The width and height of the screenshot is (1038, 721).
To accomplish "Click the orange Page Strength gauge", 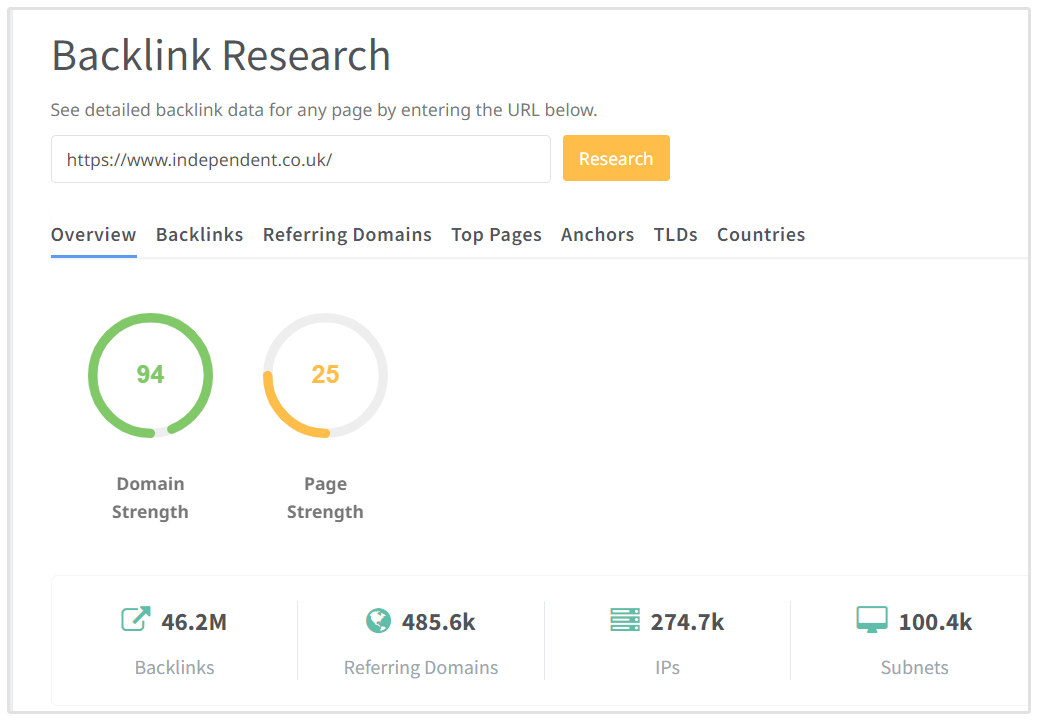I will [325, 375].
